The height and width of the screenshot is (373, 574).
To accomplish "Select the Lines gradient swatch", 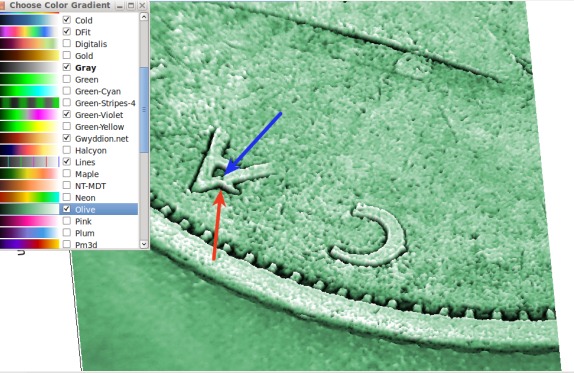I will [x=29, y=162].
